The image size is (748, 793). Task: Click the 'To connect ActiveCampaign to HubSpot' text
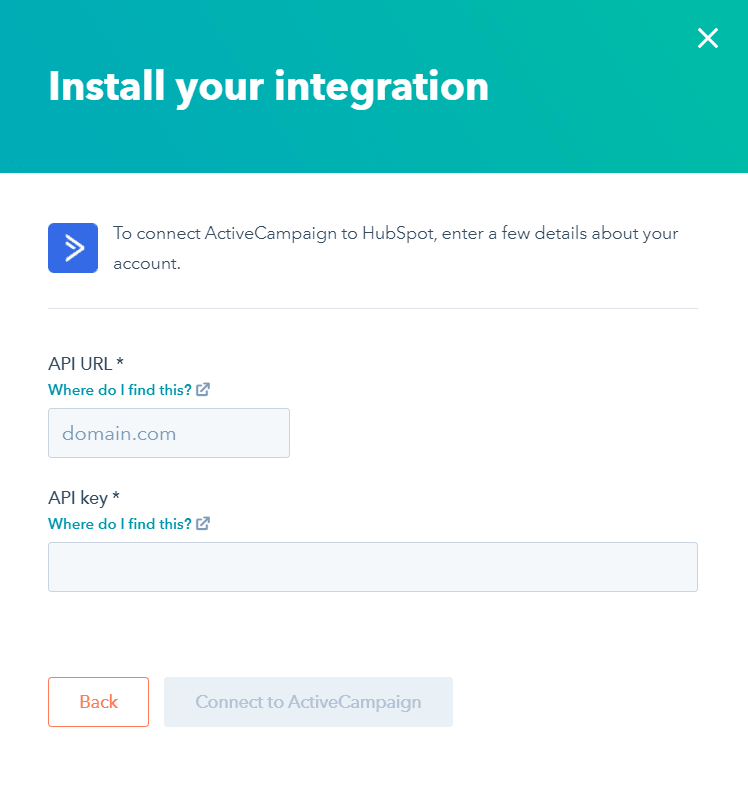tap(395, 248)
